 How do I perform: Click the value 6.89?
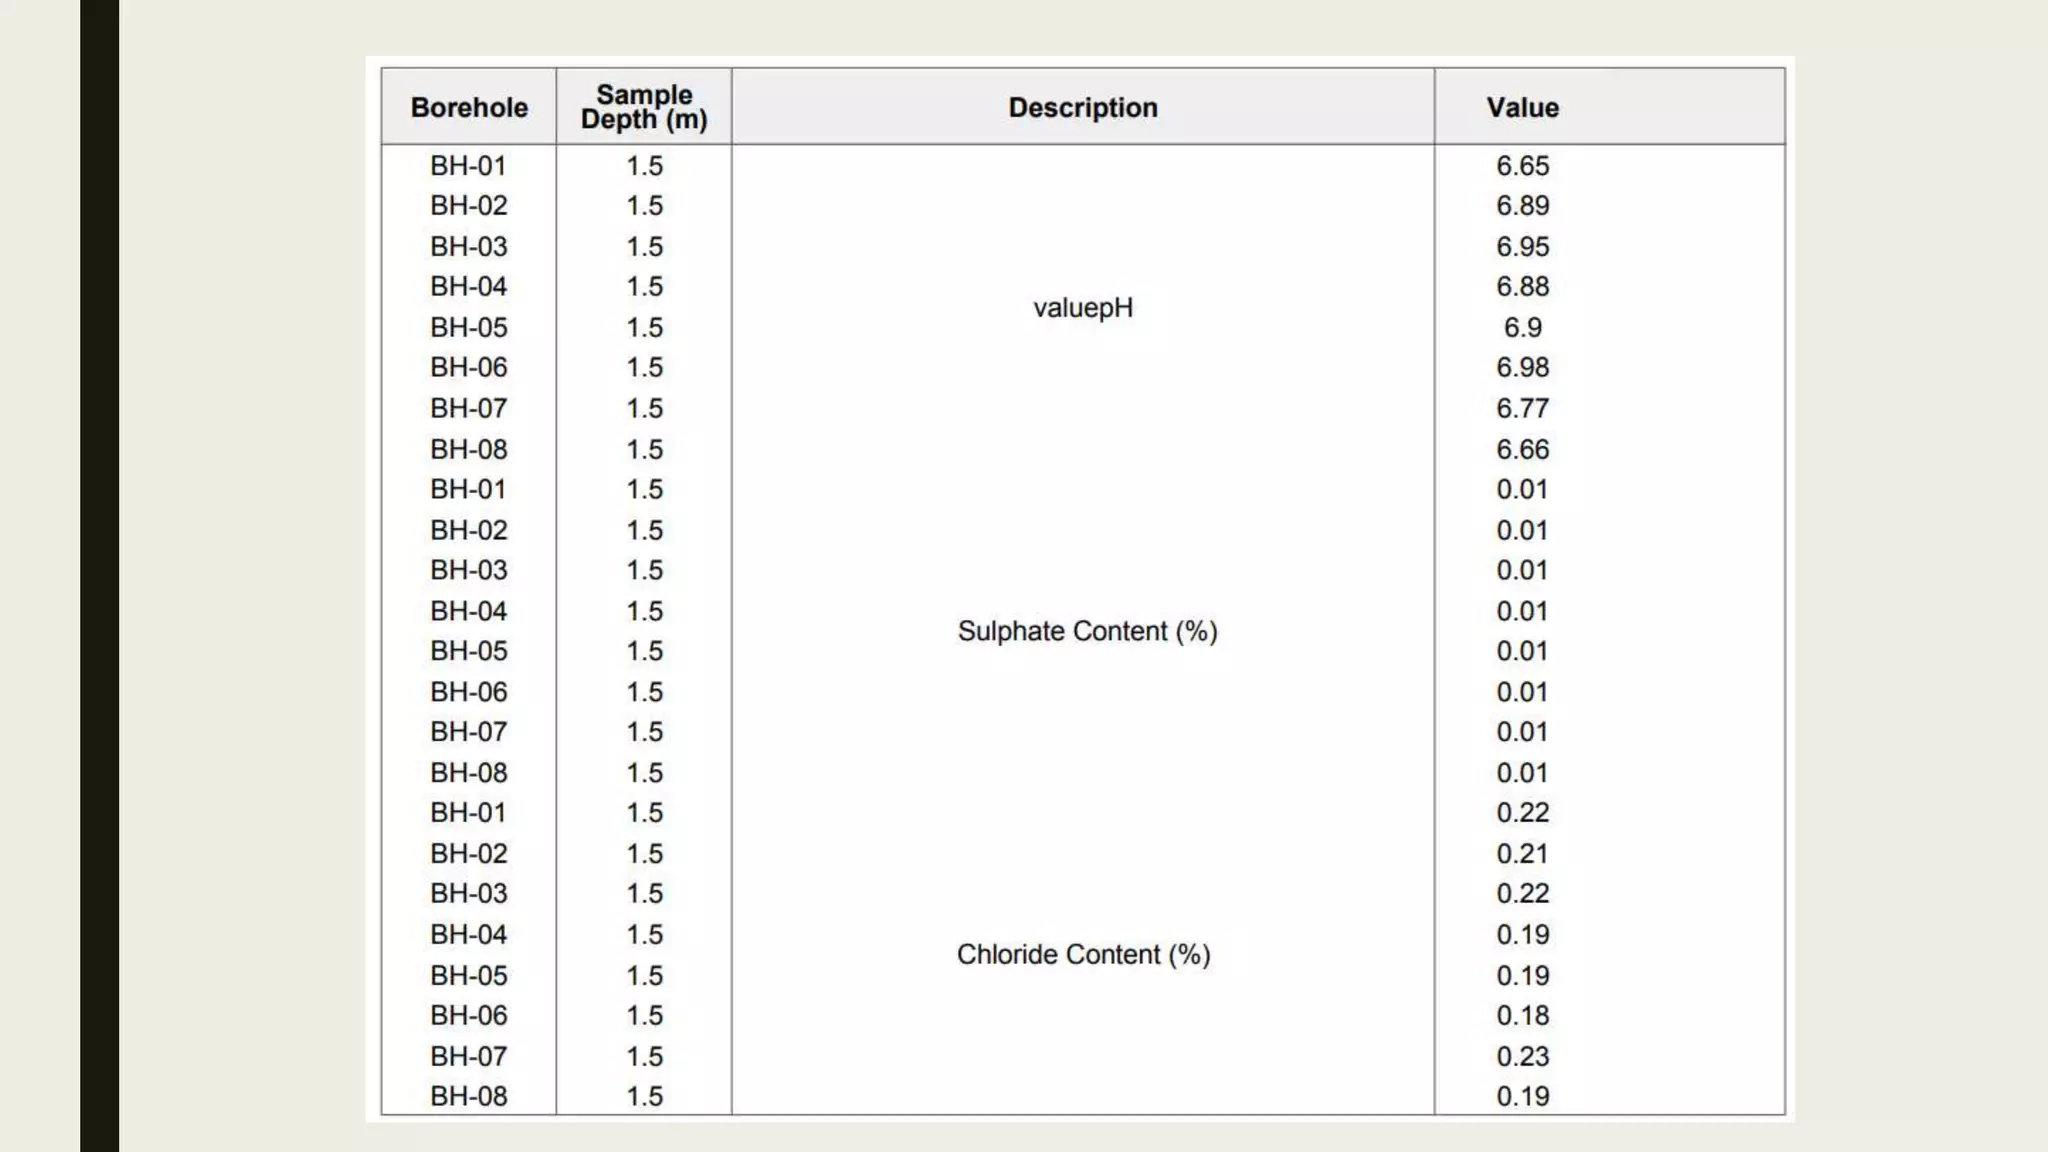point(1522,205)
